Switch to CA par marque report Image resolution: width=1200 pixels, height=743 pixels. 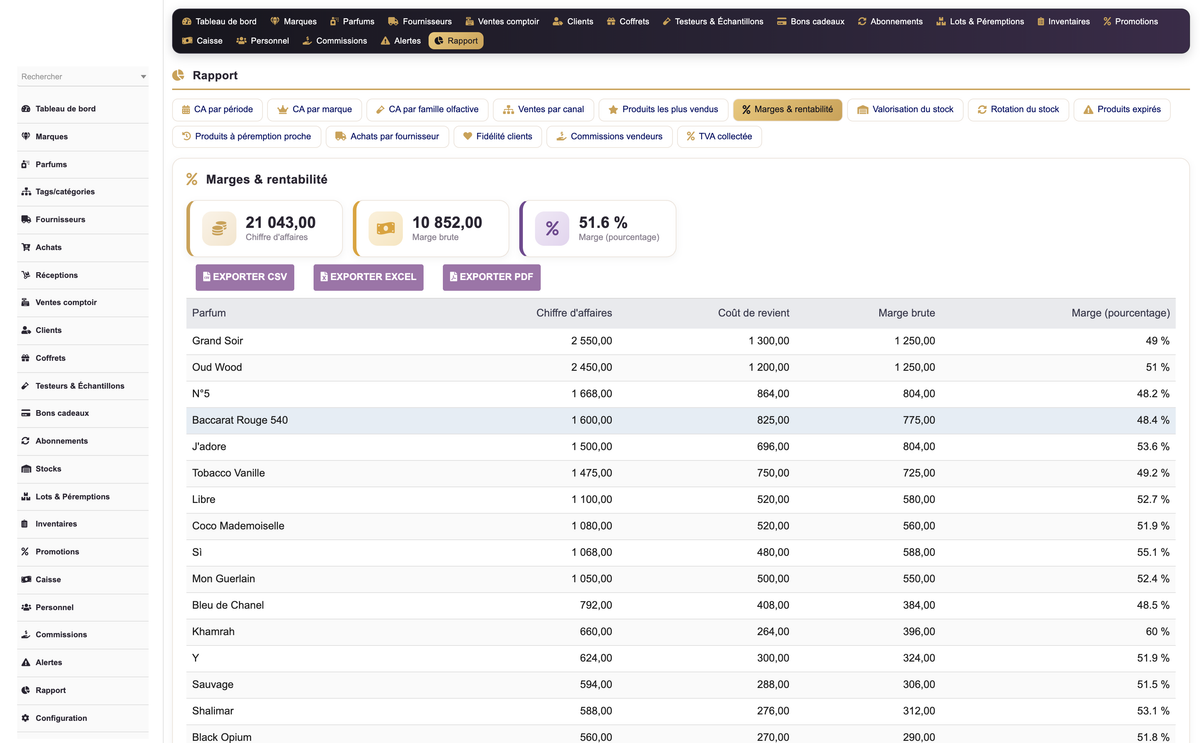[x=314, y=109]
